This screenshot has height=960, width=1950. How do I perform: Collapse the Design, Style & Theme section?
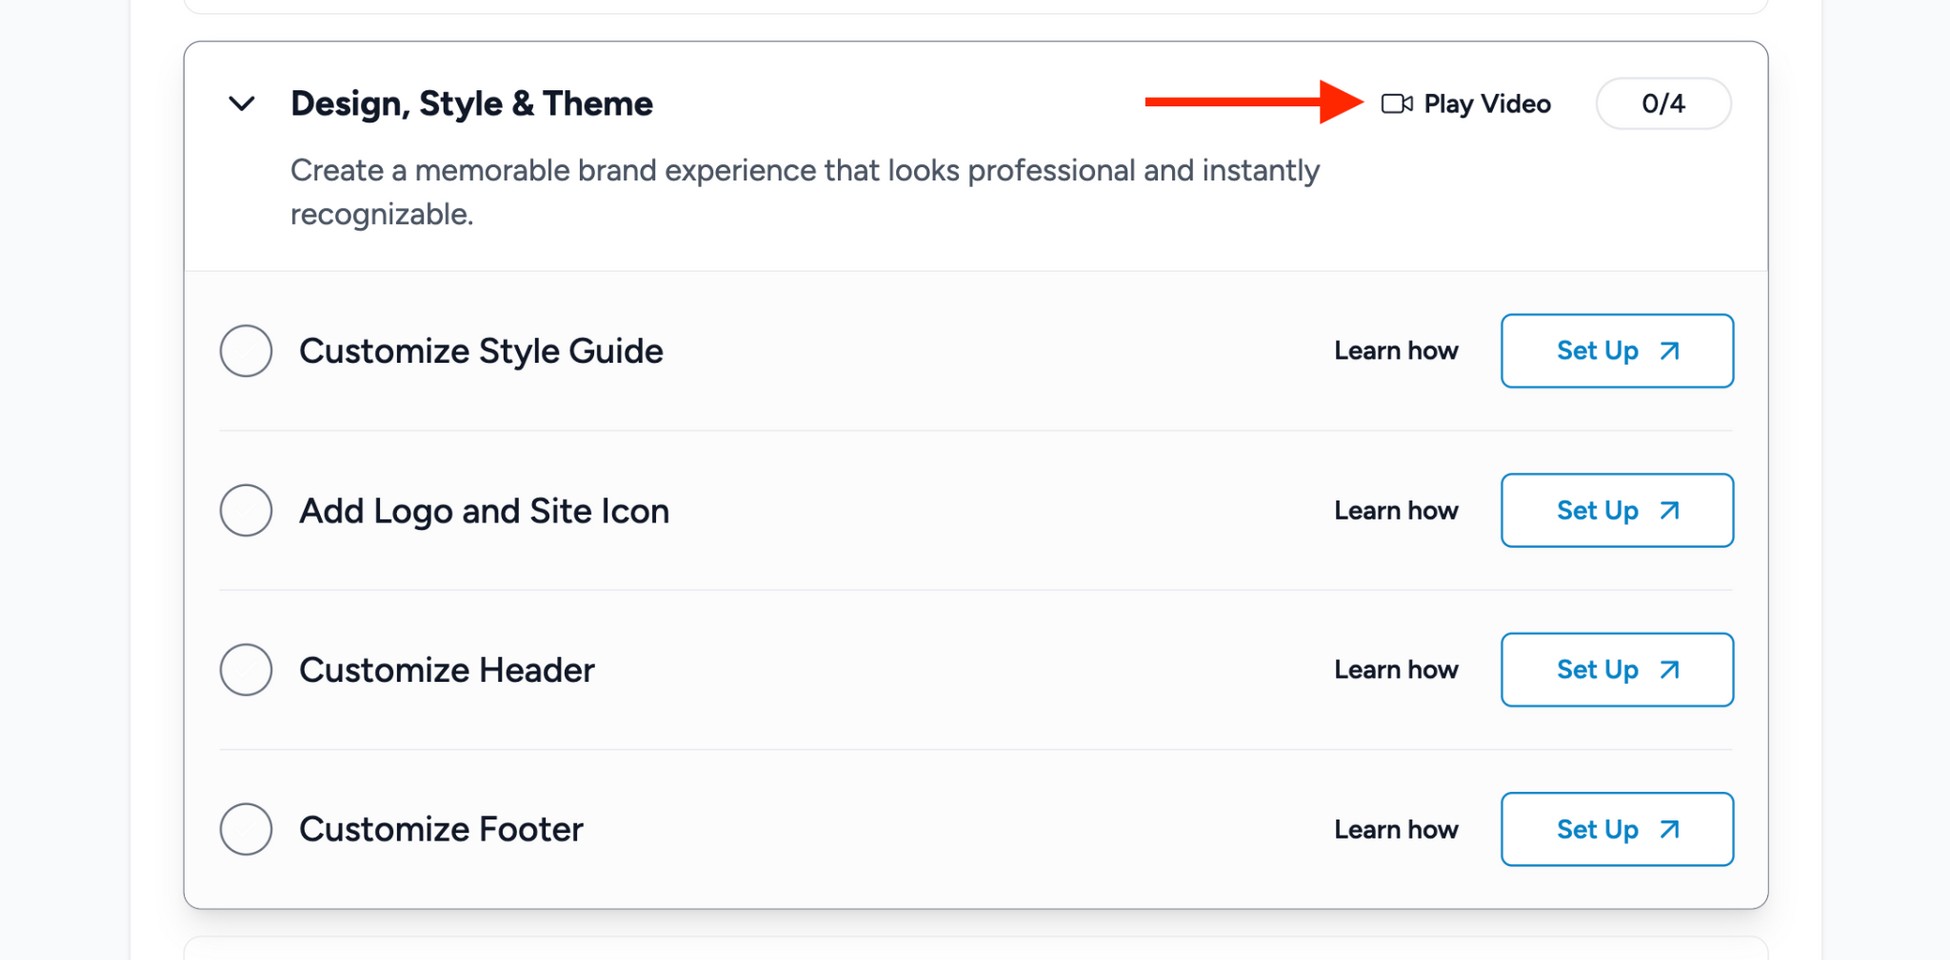click(242, 104)
